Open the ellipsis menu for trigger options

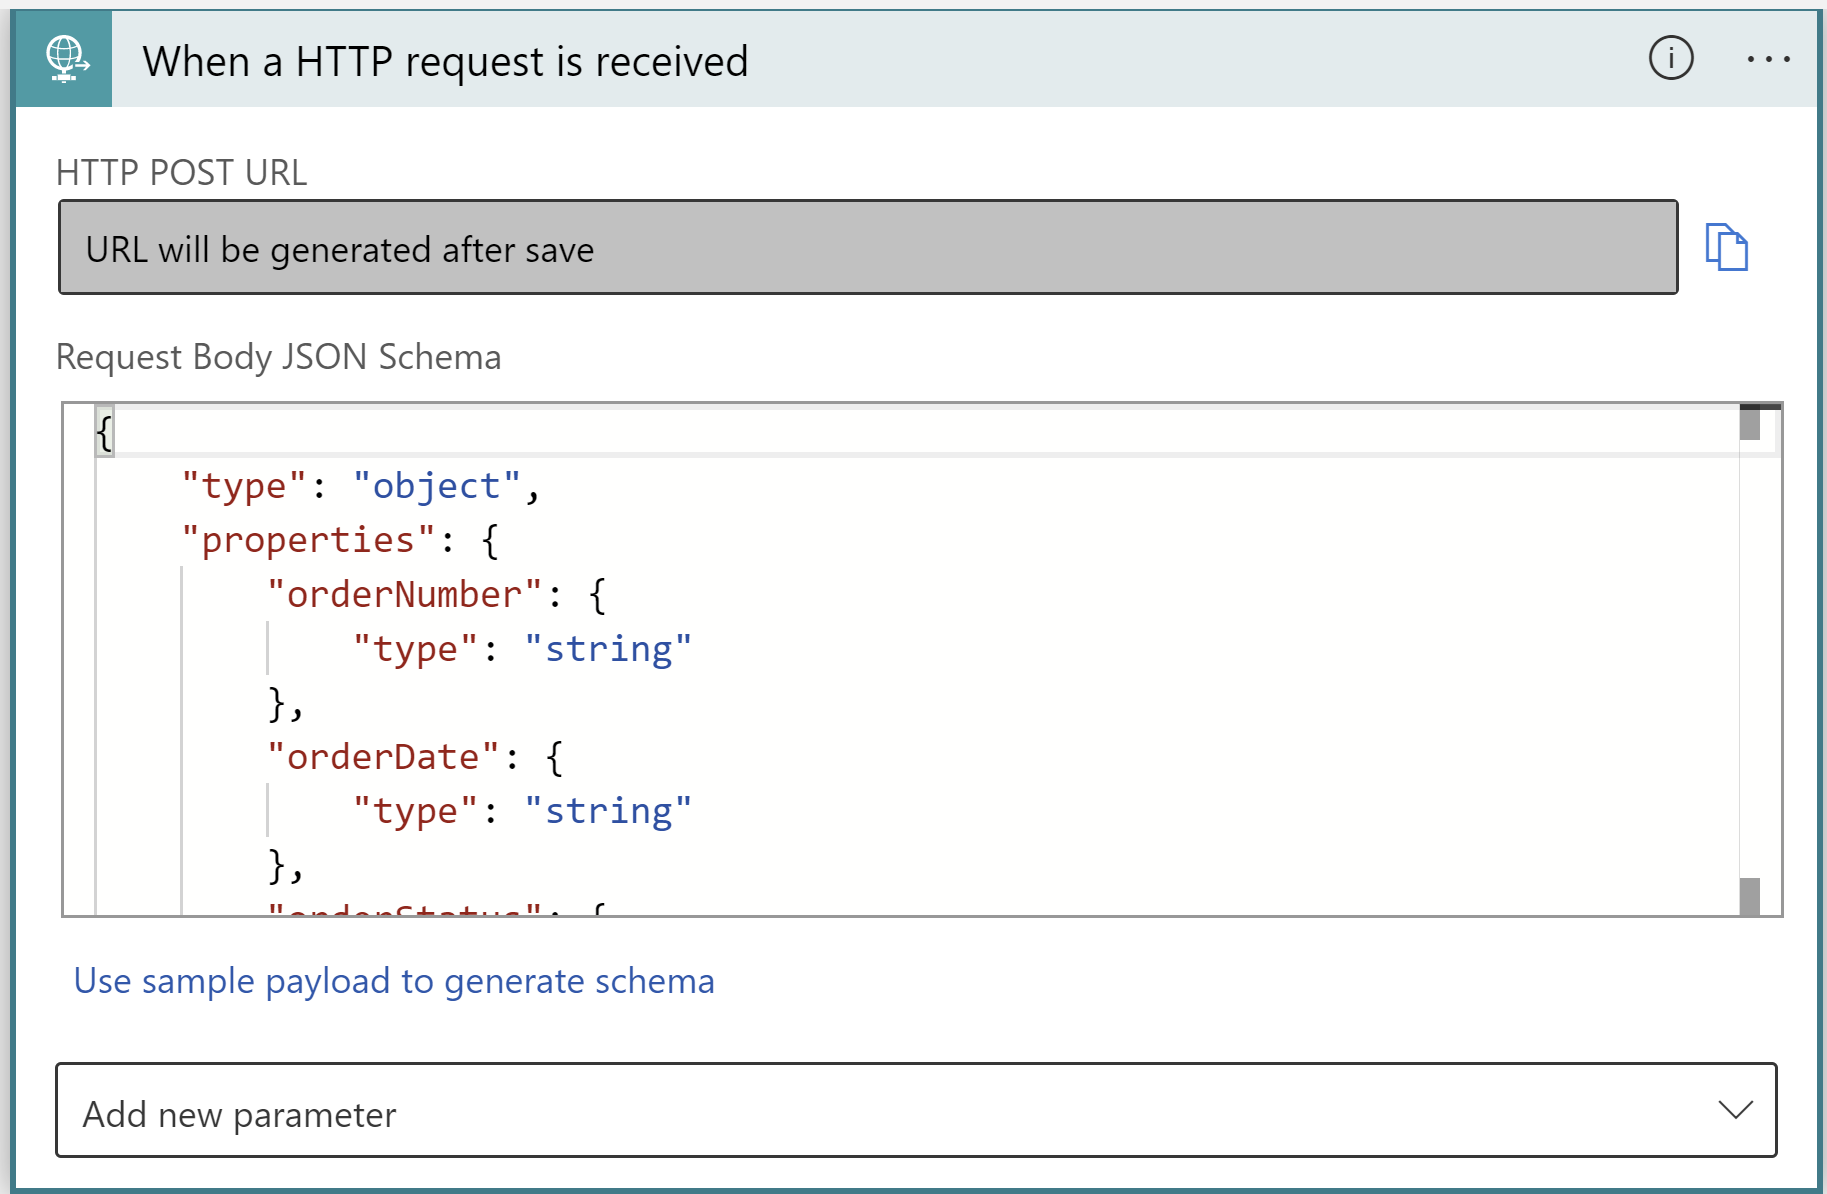1767,59
